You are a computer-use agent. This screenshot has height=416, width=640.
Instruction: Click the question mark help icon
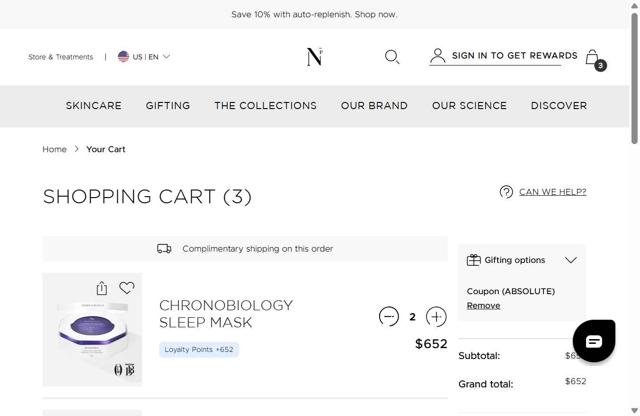coord(506,192)
